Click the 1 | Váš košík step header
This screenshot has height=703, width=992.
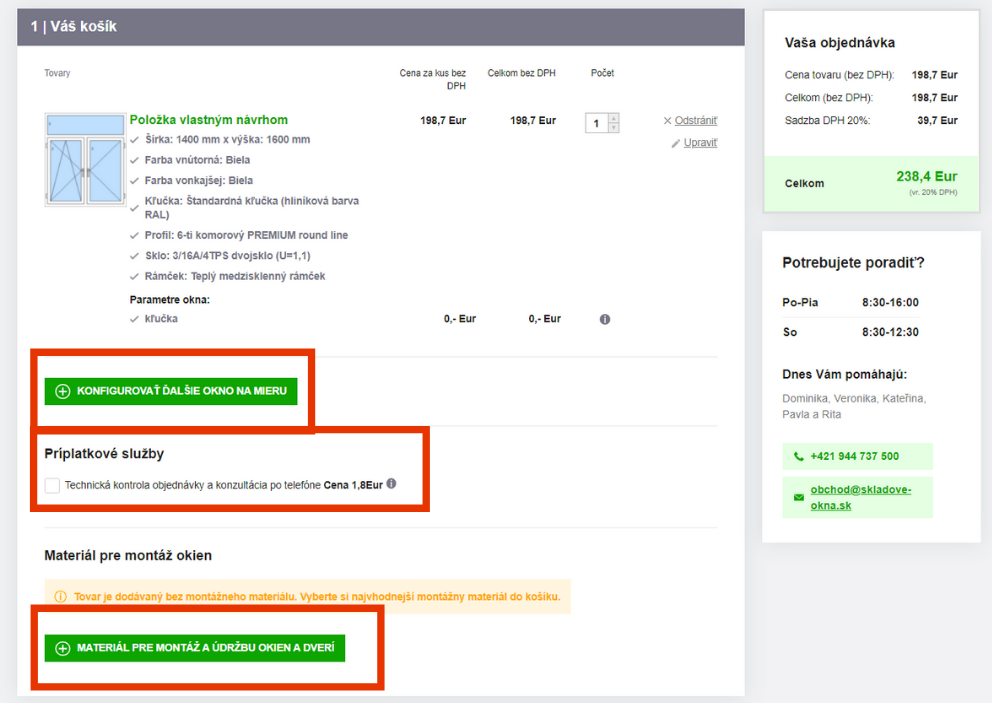pos(74,27)
